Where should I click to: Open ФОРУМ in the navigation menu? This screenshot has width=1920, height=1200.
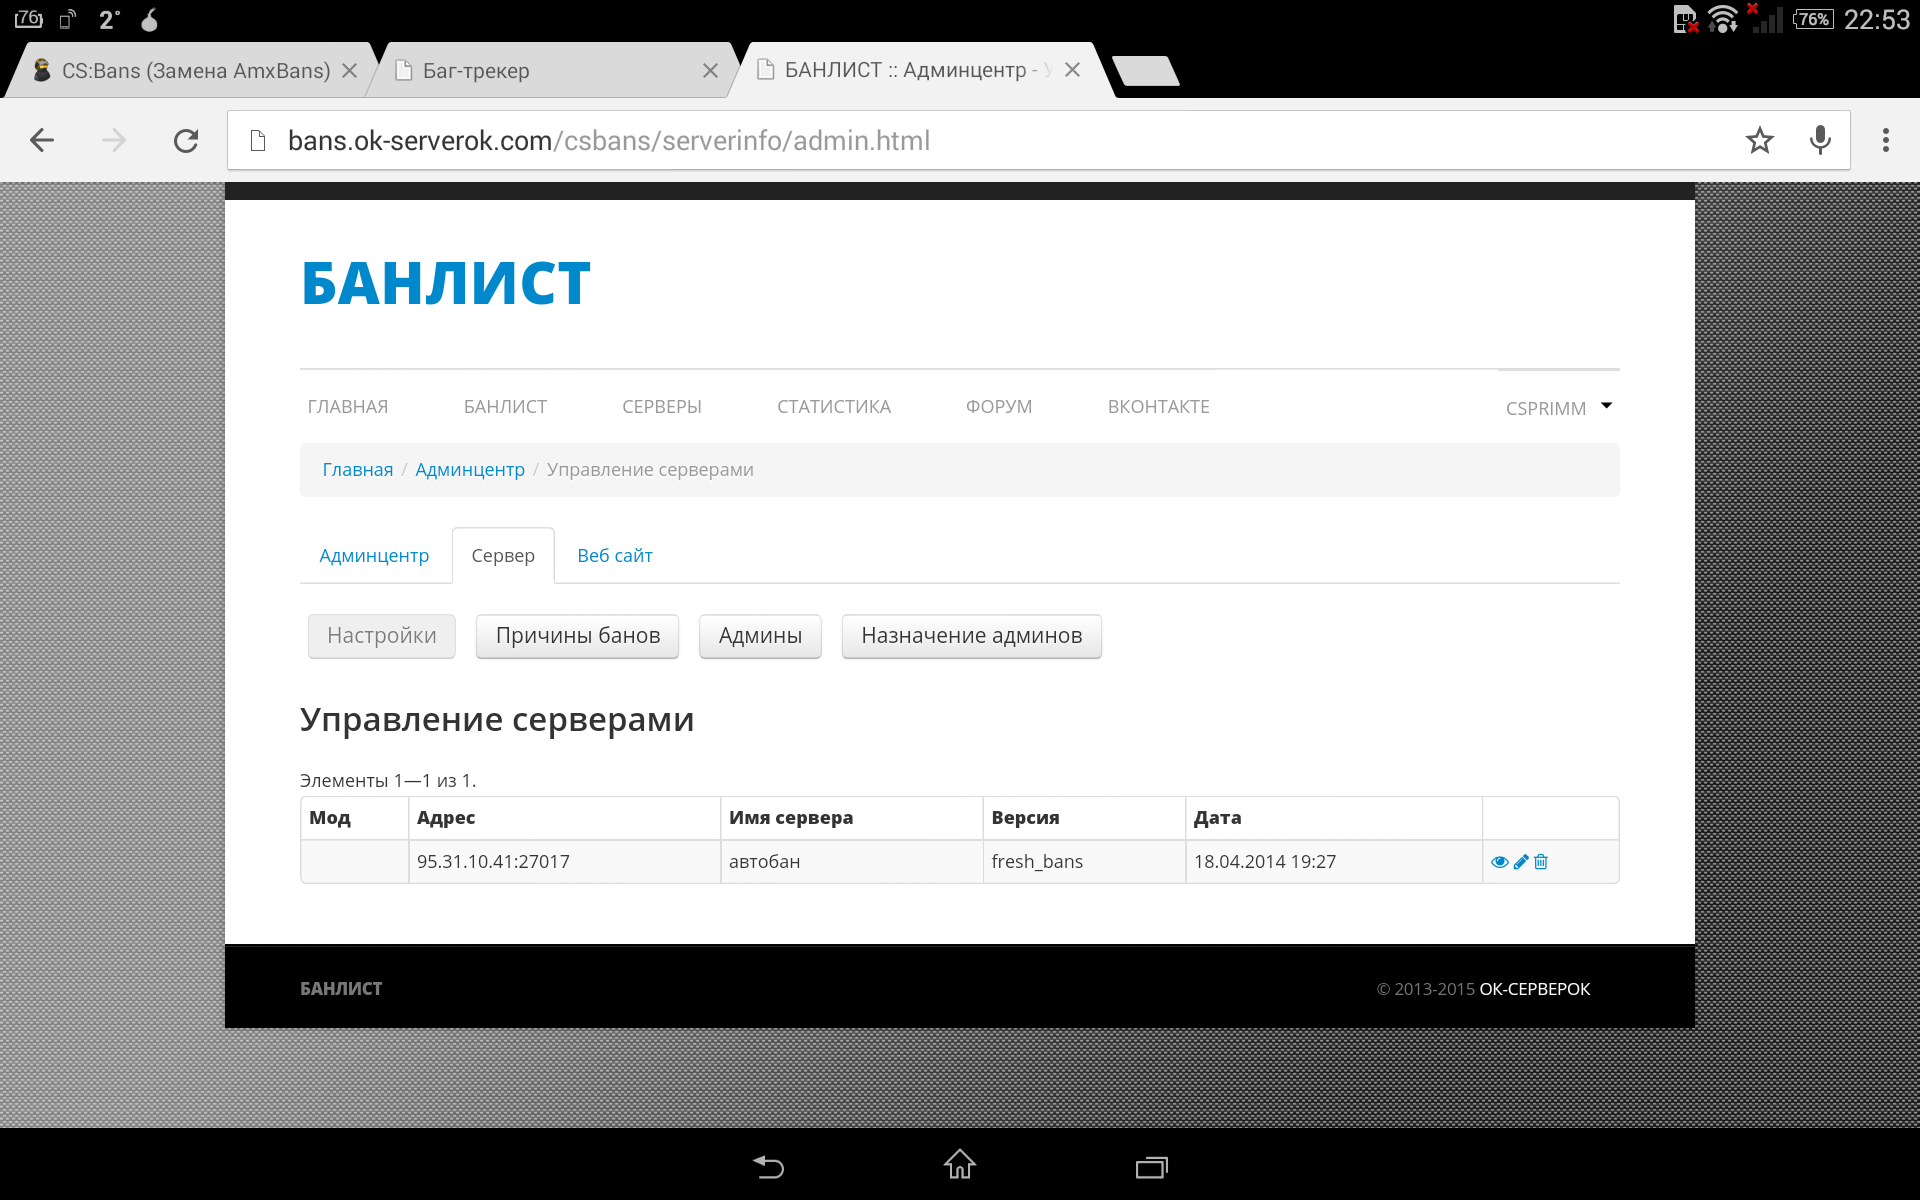(x=999, y=407)
